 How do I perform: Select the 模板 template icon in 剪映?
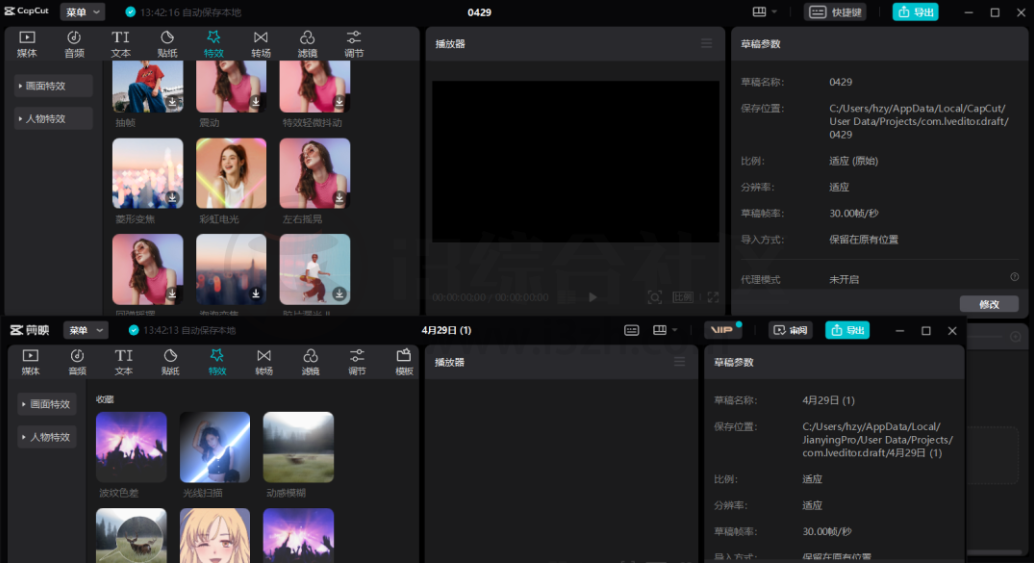click(404, 362)
